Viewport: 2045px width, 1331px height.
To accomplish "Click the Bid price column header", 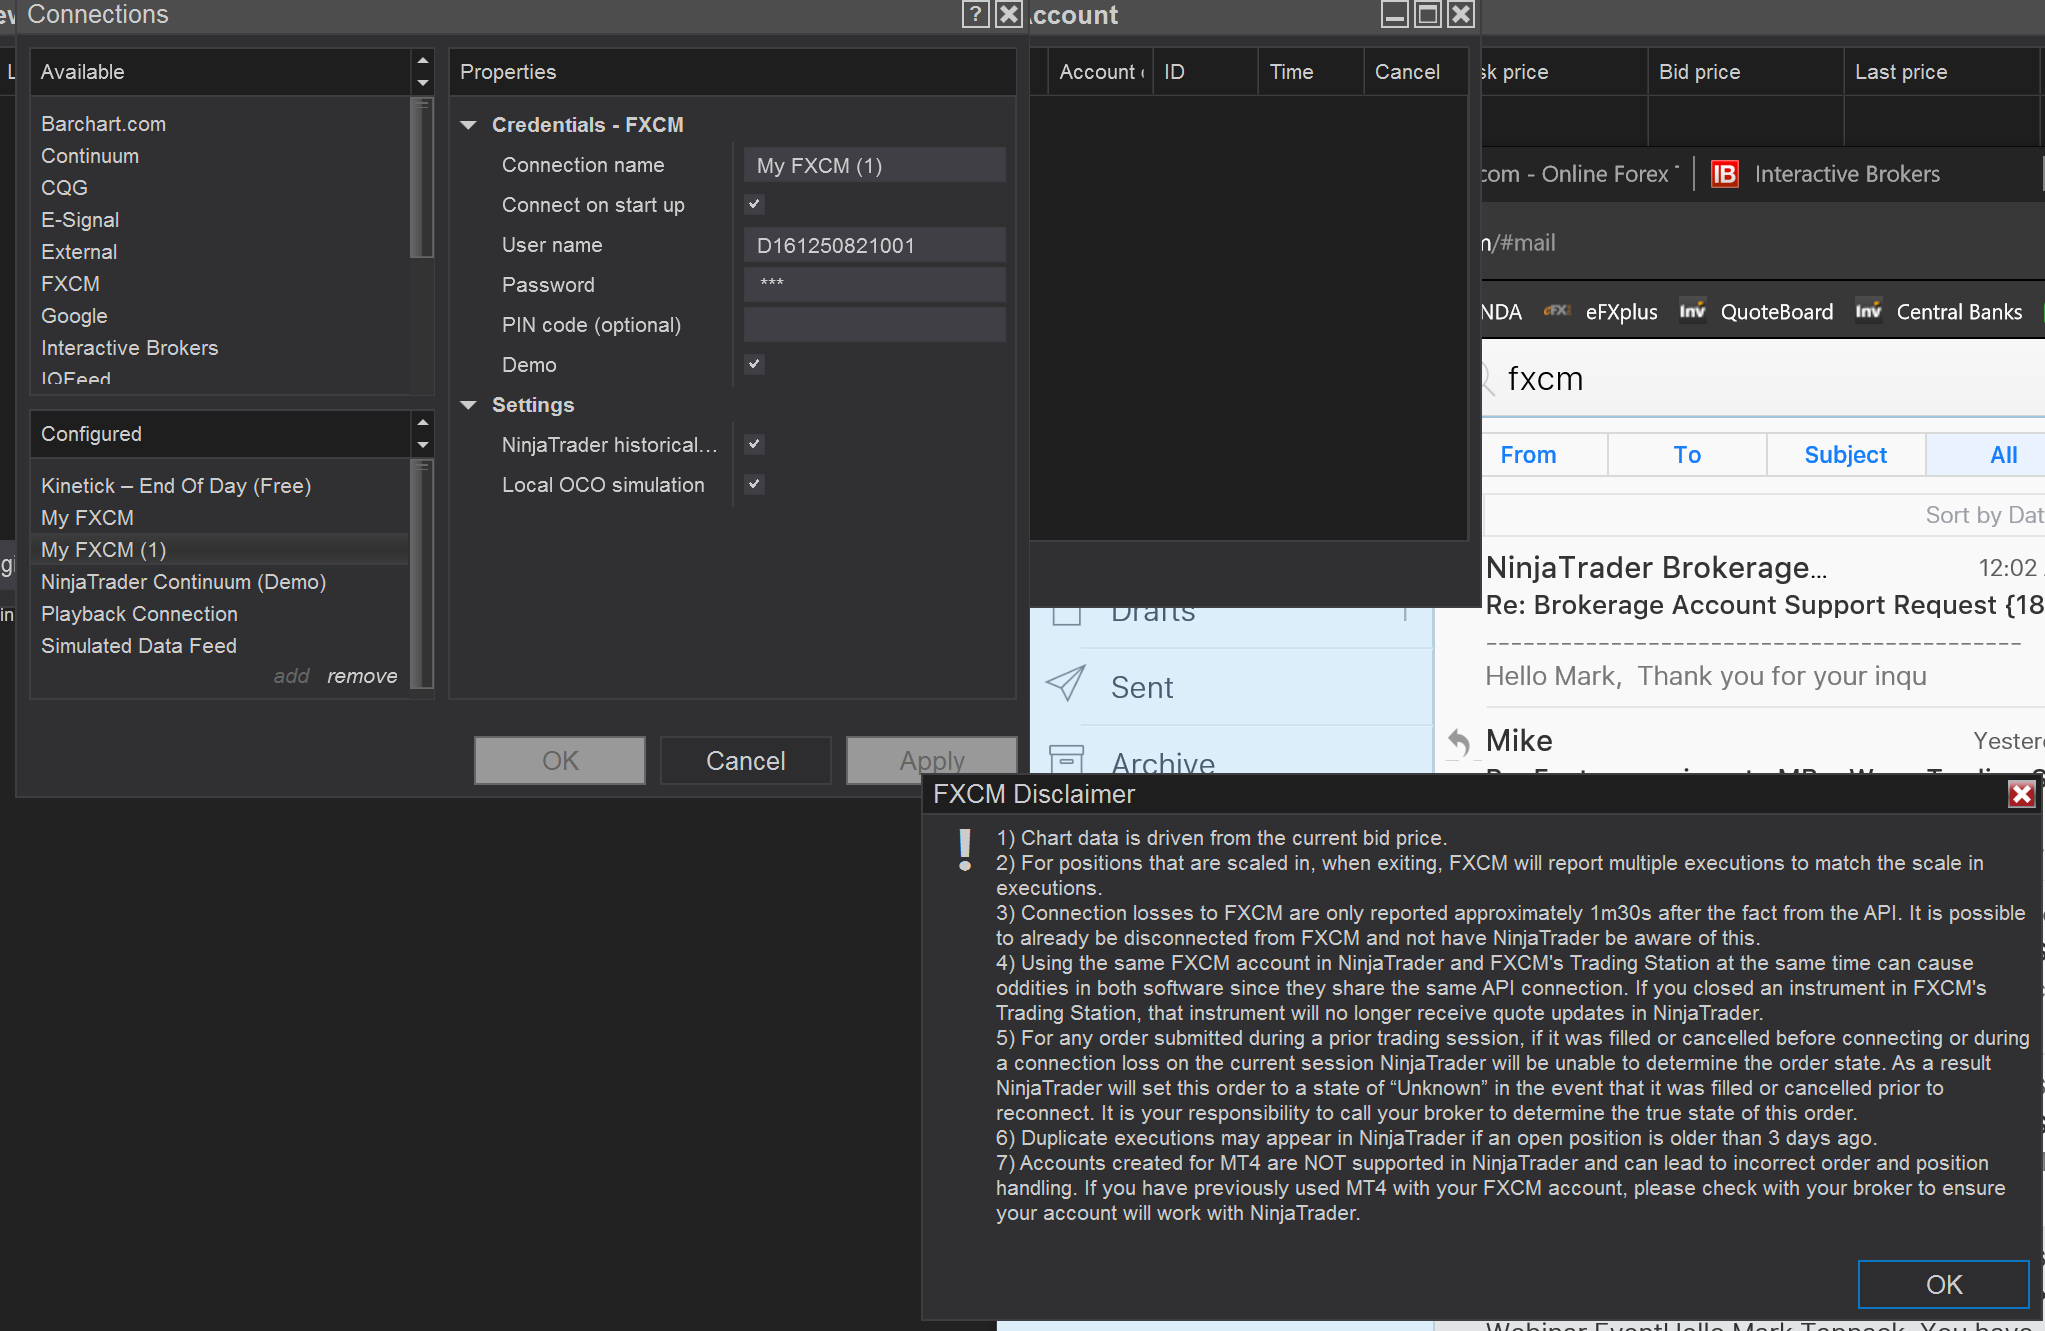I will click(x=1745, y=72).
